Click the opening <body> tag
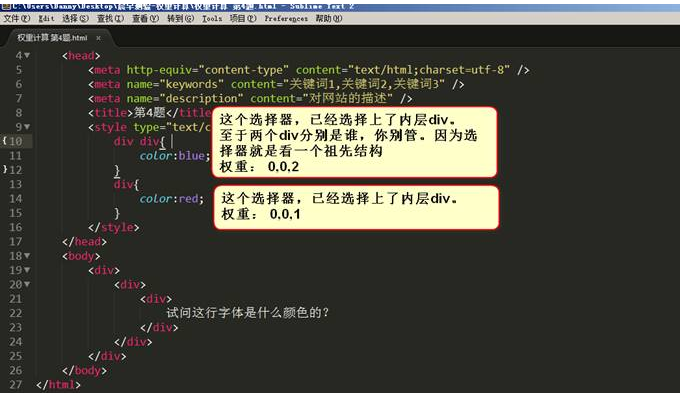The height and width of the screenshot is (394, 682). tap(81, 256)
